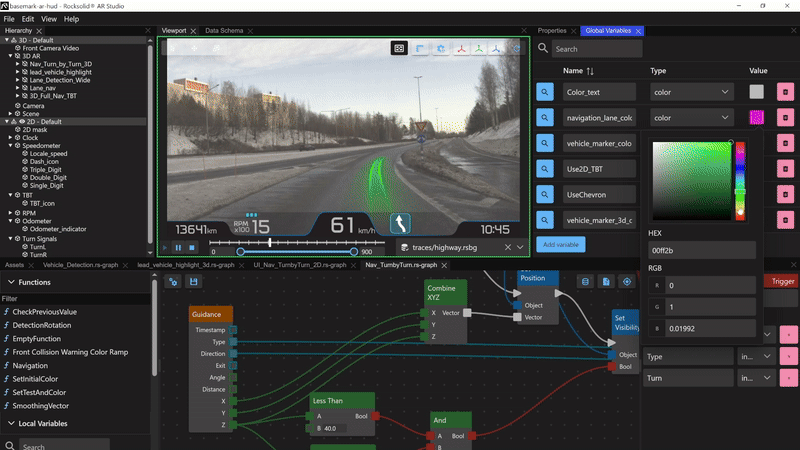This screenshot has height=450, width=800.
Task: Stop the trace playback
Action: (192, 247)
